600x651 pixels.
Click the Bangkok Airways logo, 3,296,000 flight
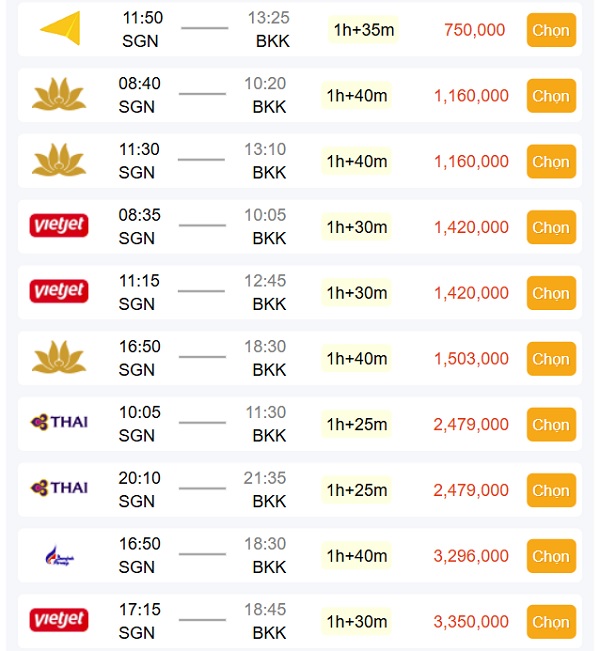tap(60, 555)
